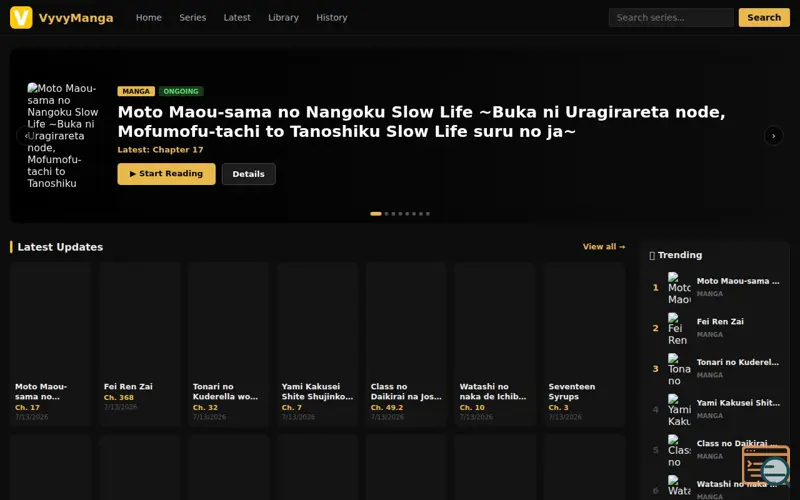Click trending thumbnail for Tonari no Kuderella
800x500 pixels.
pyautogui.click(x=679, y=369)
